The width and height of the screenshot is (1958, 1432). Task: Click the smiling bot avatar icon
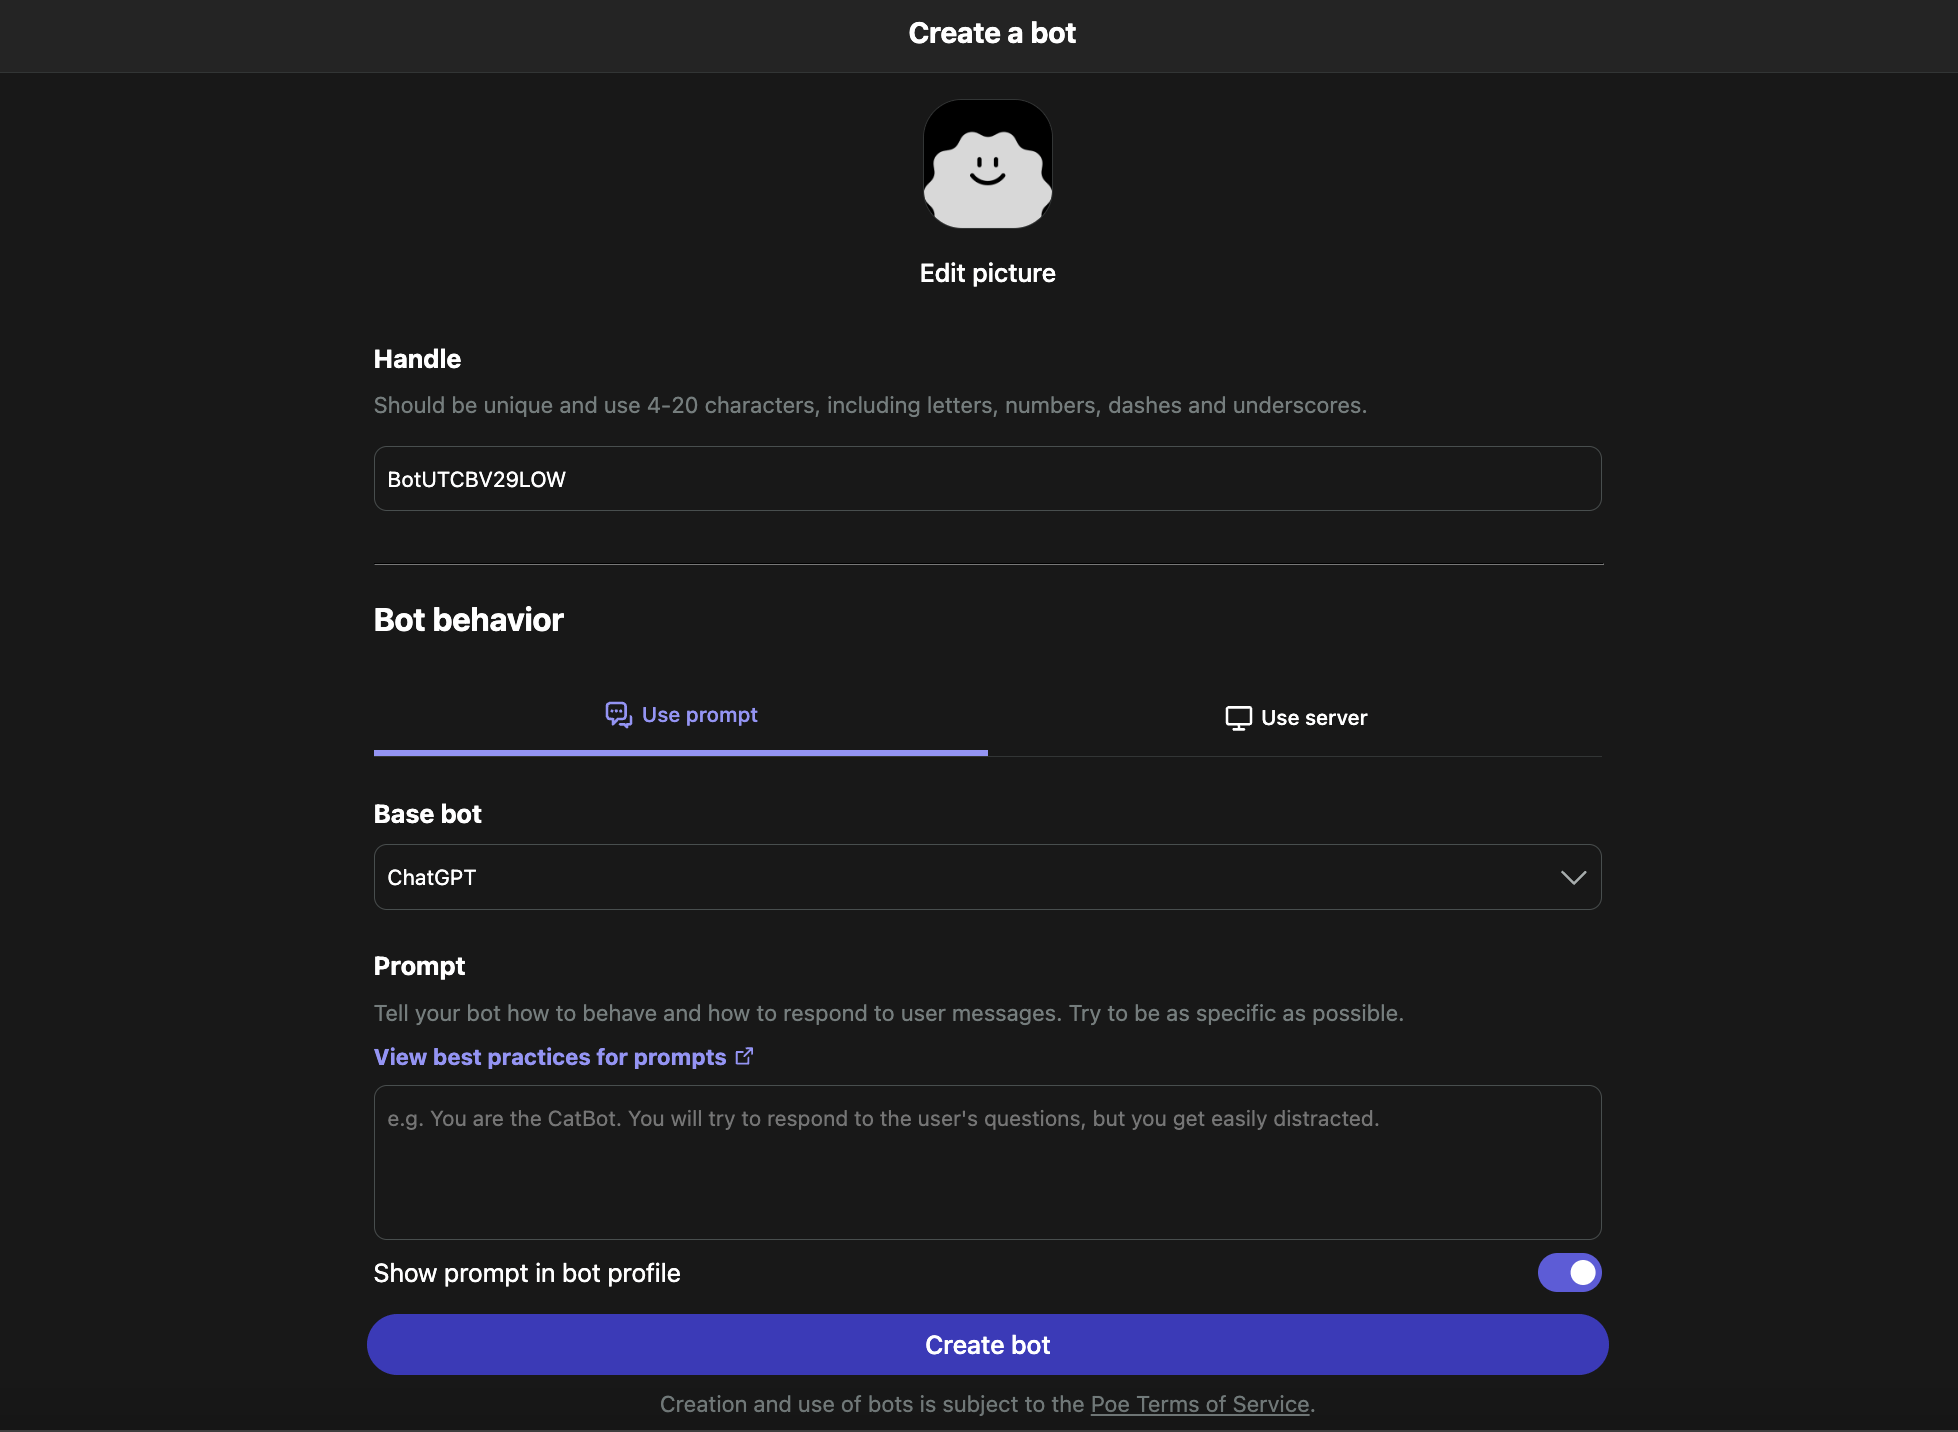(x=987, y=163)
